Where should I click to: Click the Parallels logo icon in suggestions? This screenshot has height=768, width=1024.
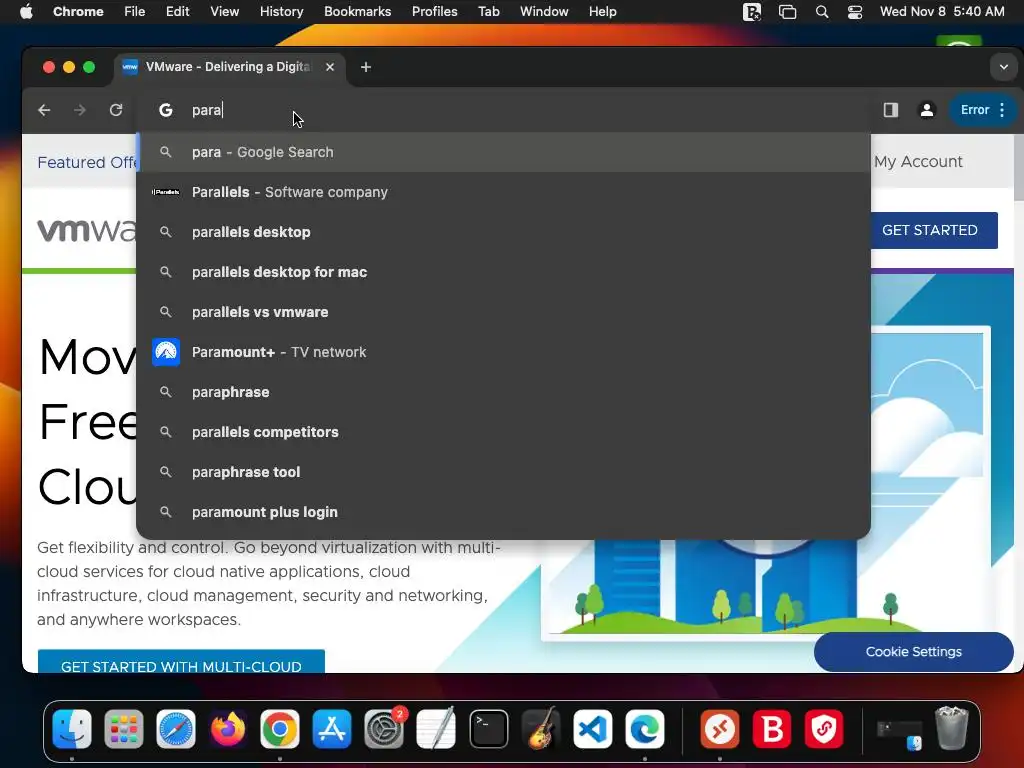click(x=166, y=192)
